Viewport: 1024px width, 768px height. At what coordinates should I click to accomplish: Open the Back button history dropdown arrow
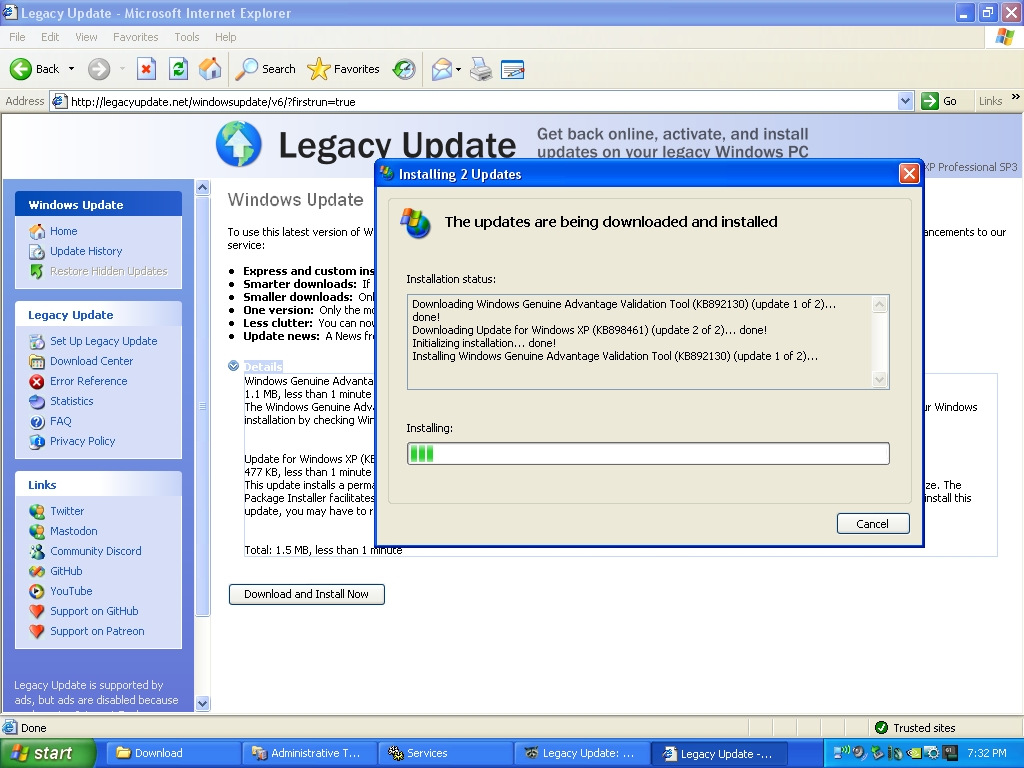(x=71, y=69)
